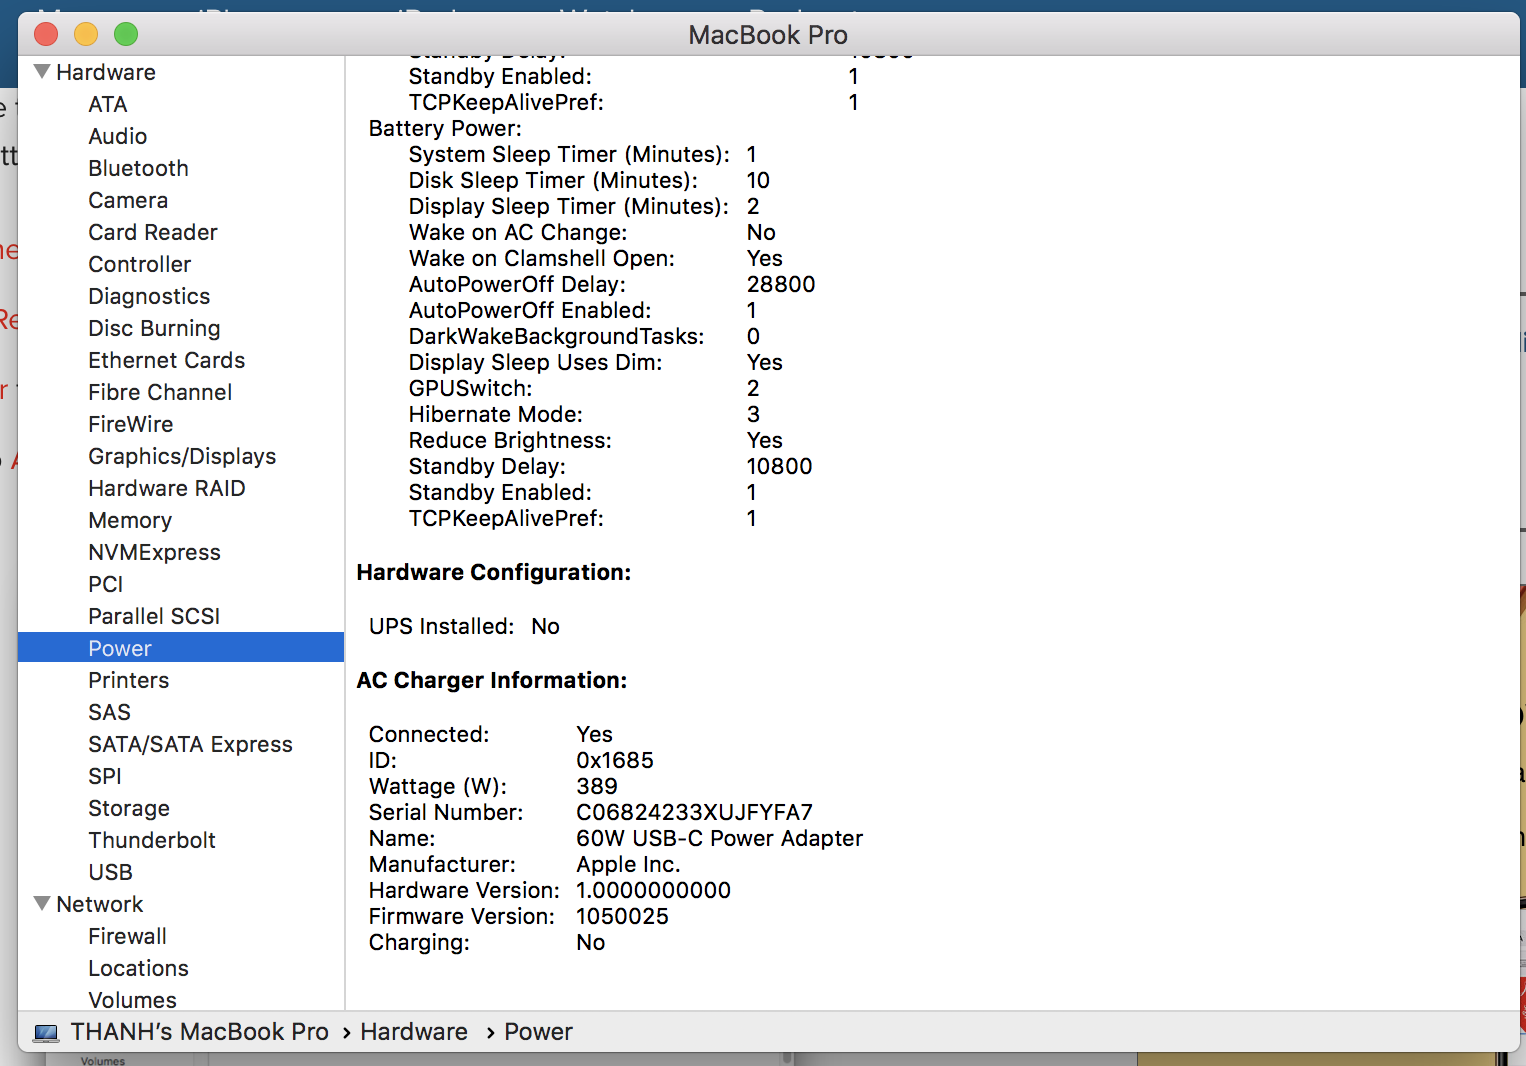
Task: Click the Disk Sleep Timer (Minutes) row
Action: (589, 180)
